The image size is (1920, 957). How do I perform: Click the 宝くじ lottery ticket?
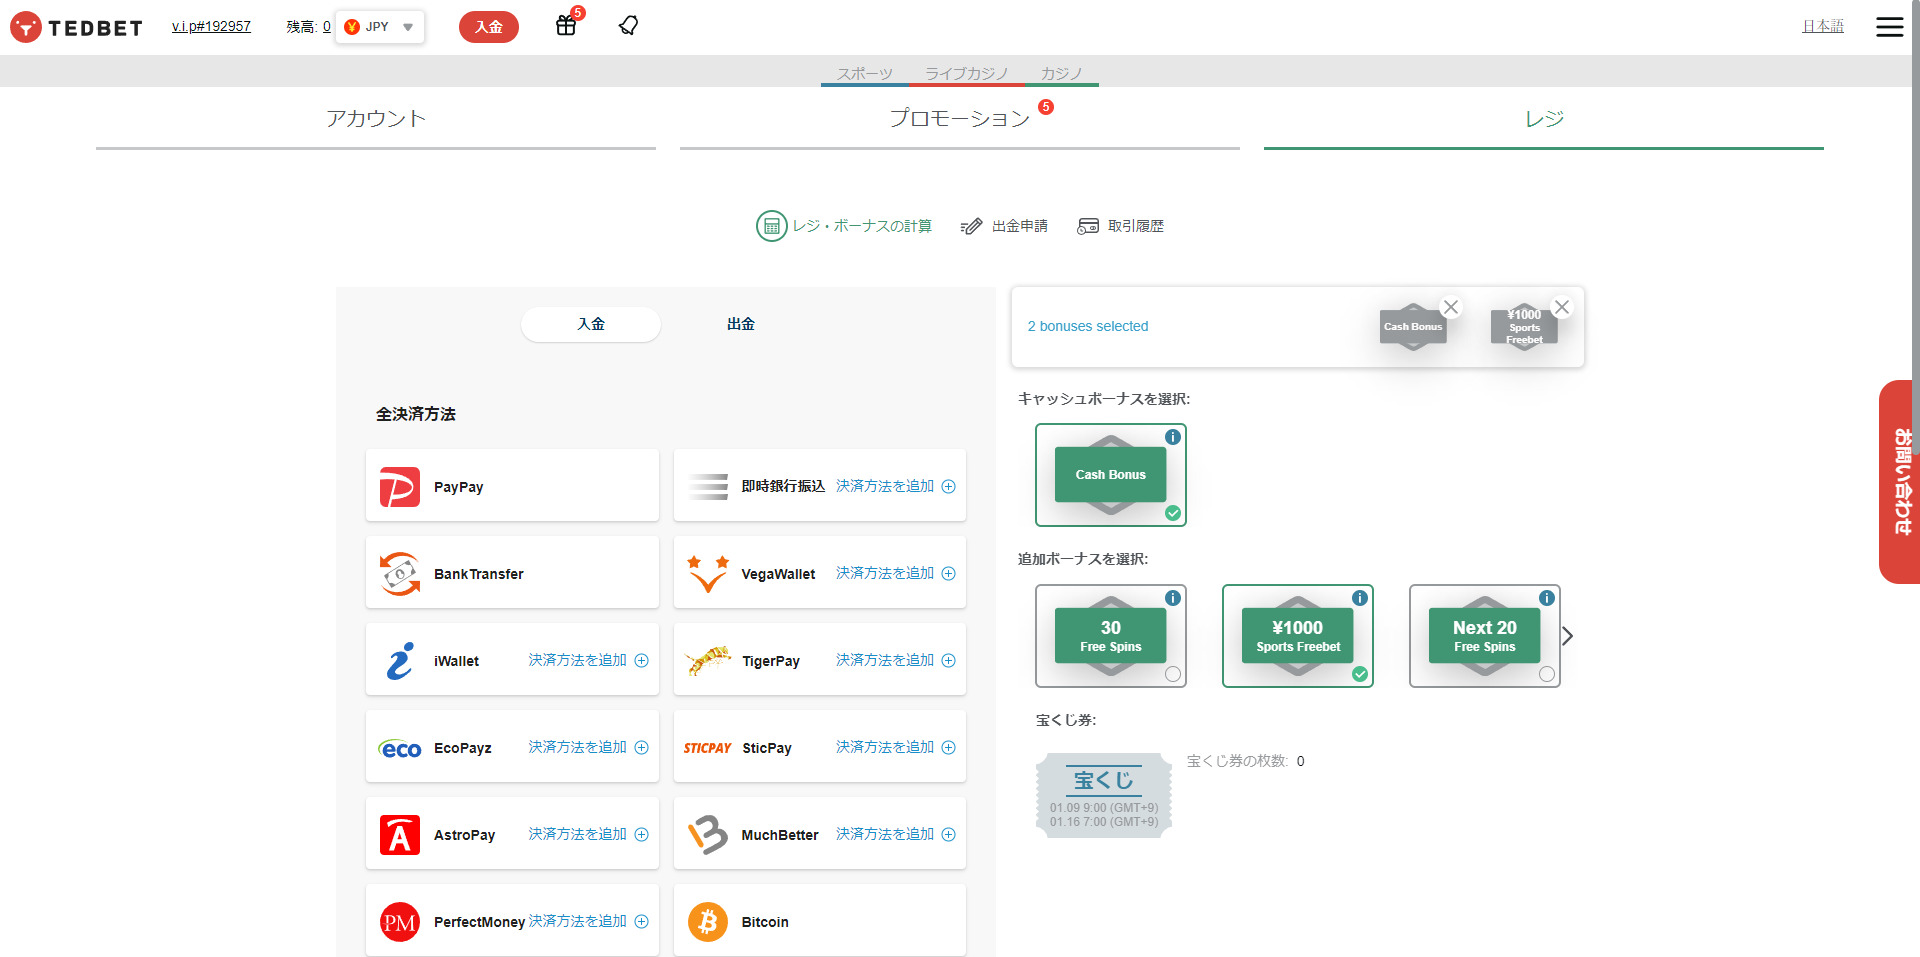(x=1104, y=796)
